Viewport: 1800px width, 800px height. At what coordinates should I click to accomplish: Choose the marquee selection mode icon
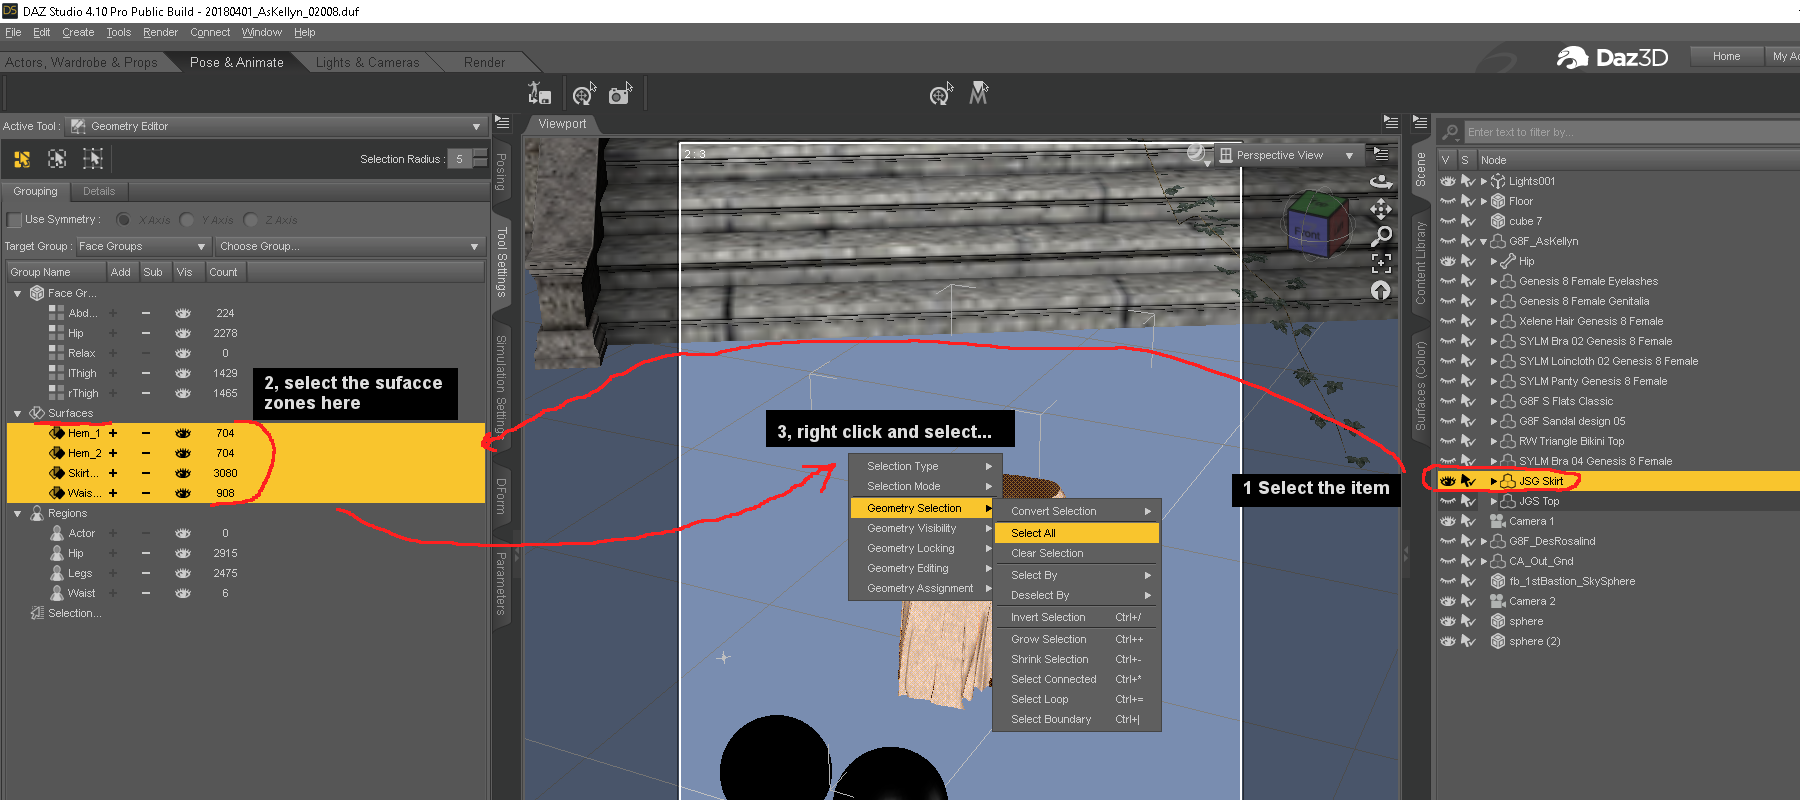(58, 159)
